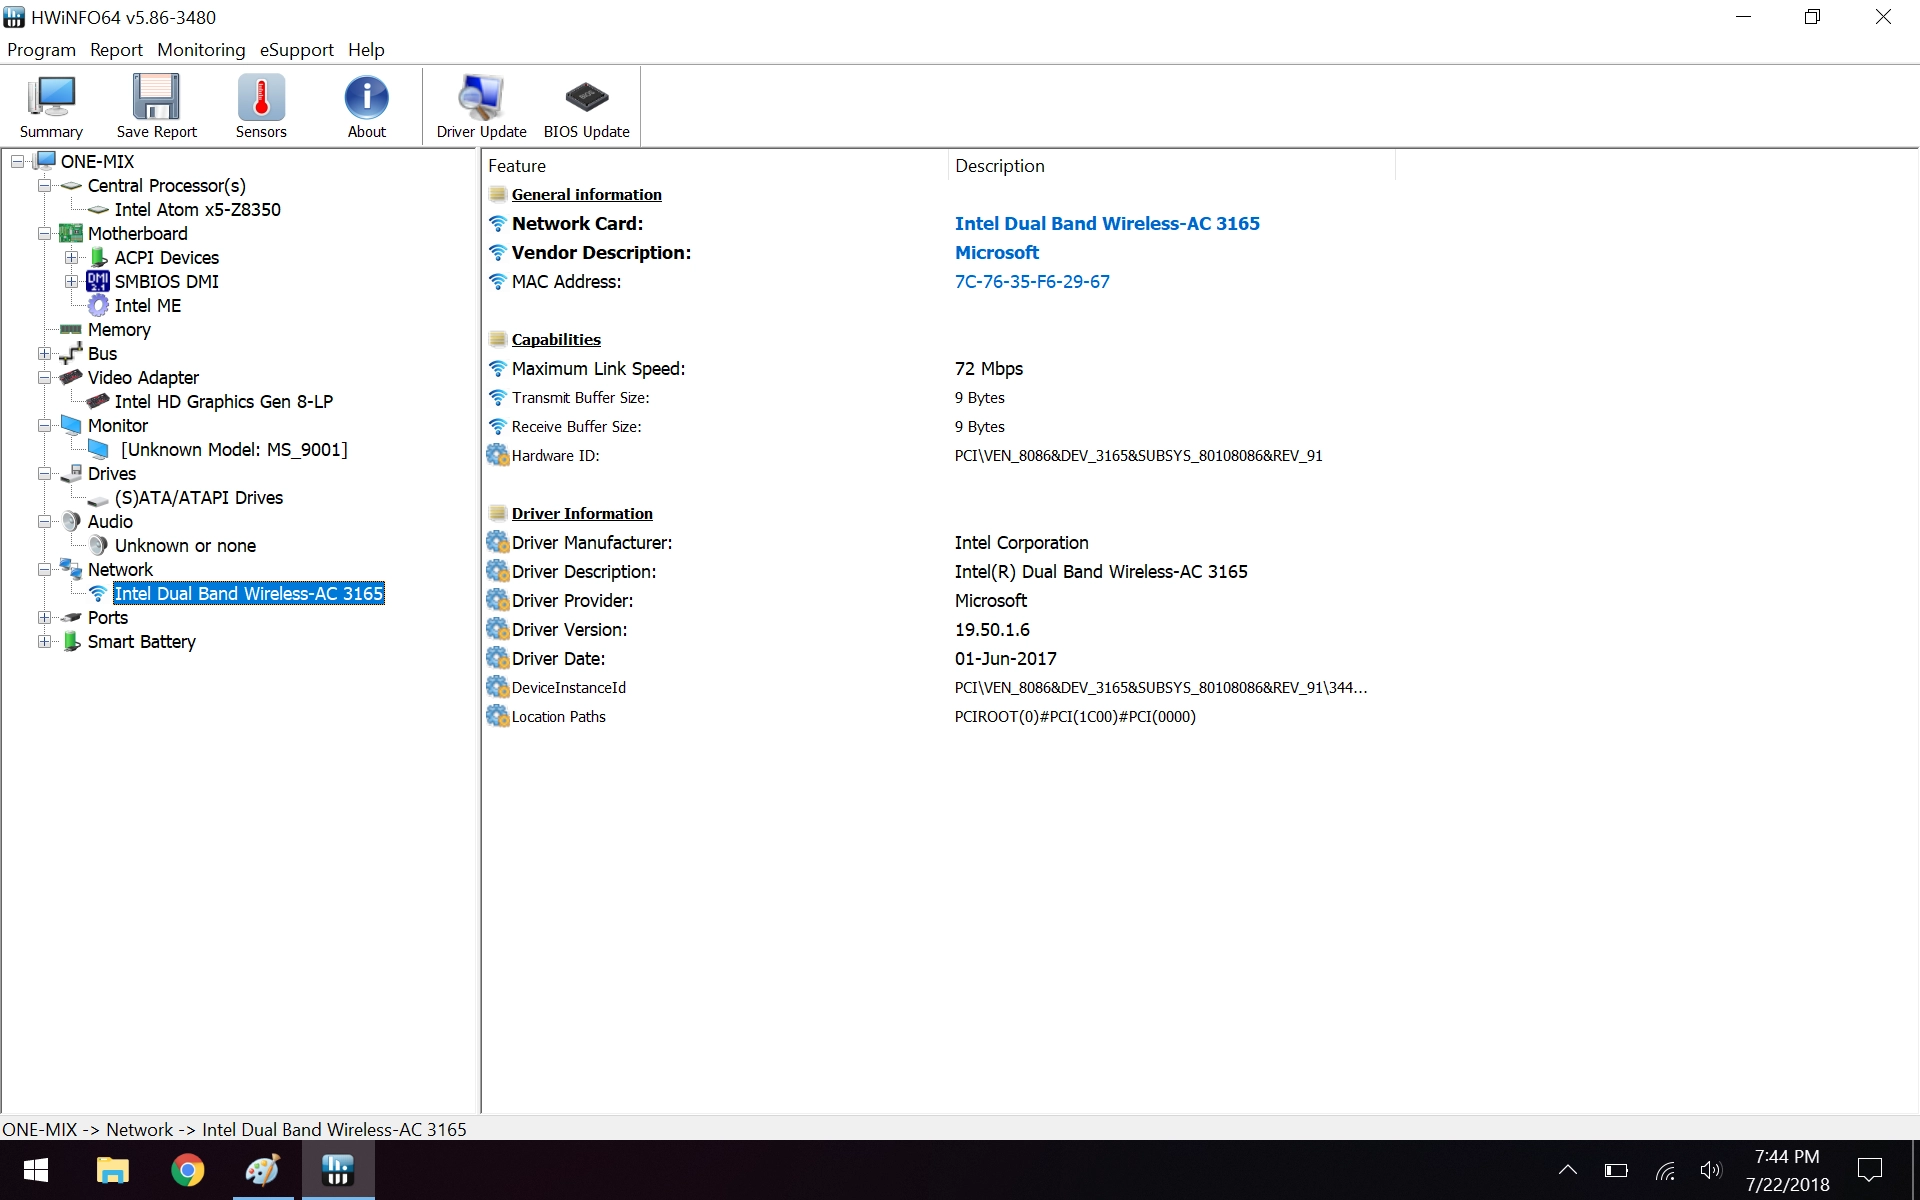Select the Intel ME tree item

coord(148,305)
